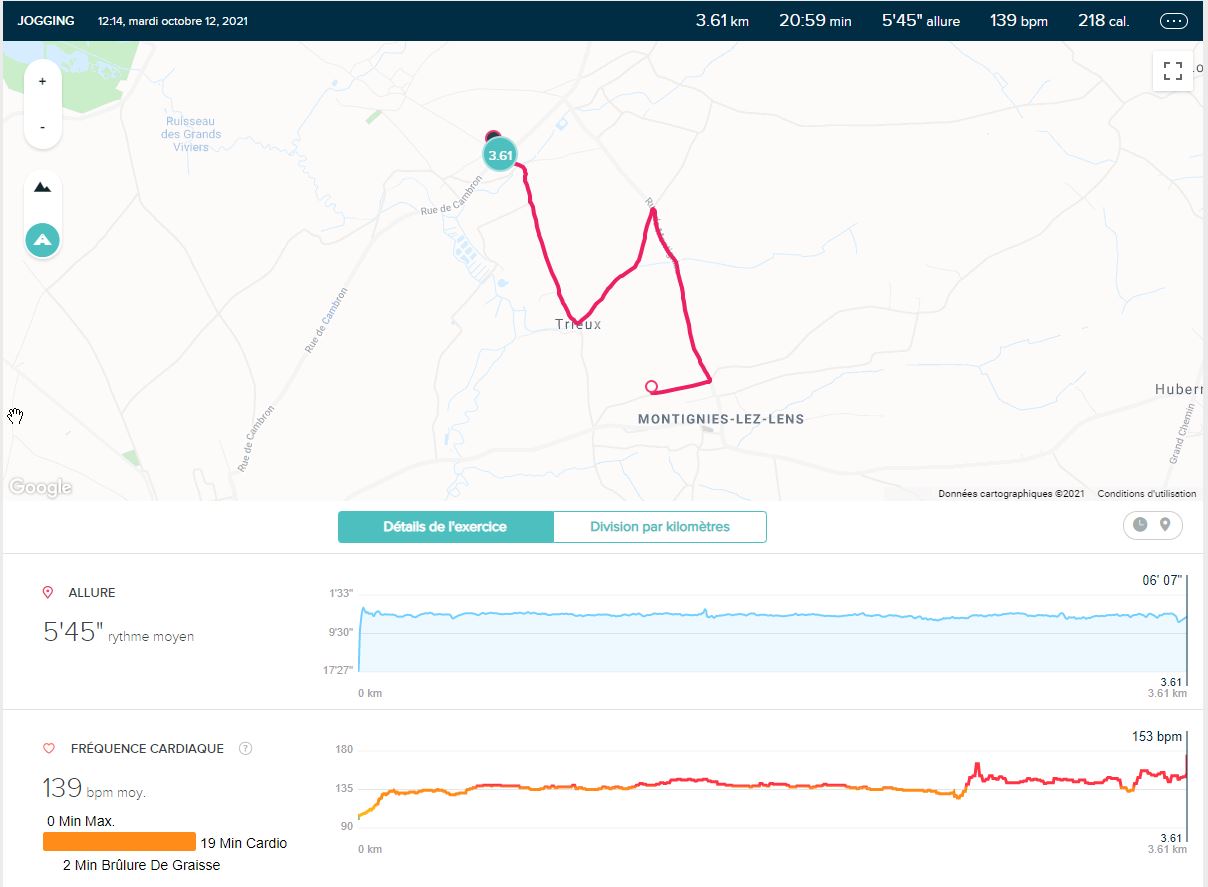The image size is (1208, 887).
Task: Select the teal standard map view button
Action: (x=42, y=240)
